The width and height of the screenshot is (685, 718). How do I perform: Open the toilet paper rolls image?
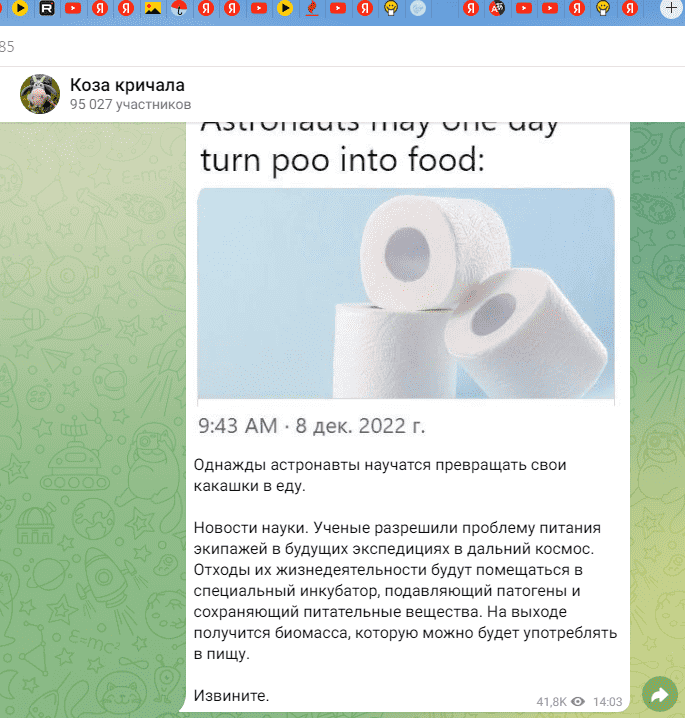[x=406, y=293]
